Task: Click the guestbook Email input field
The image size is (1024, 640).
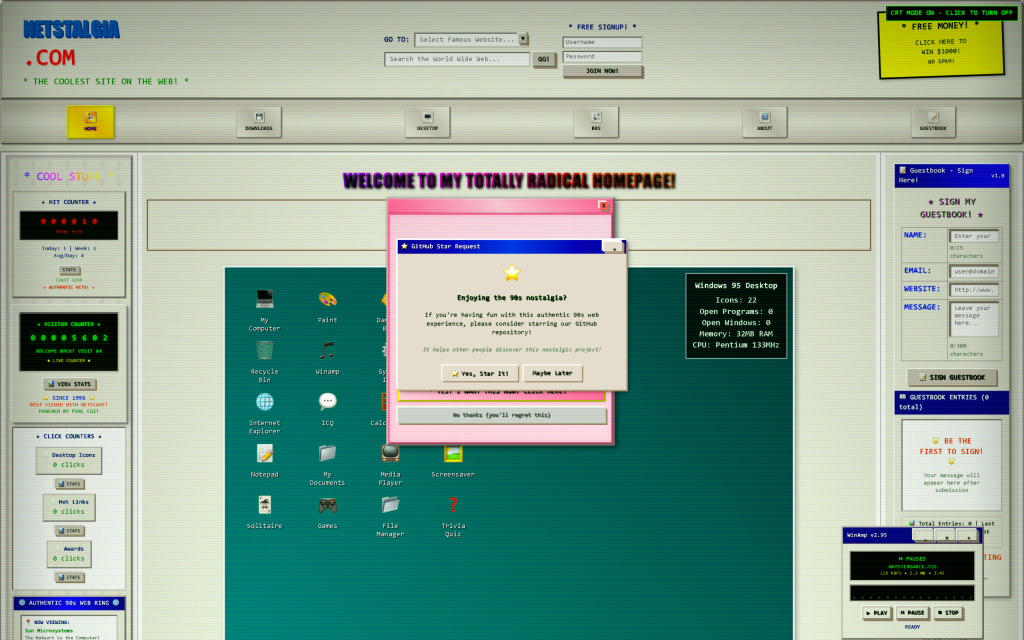Action: 973,271
